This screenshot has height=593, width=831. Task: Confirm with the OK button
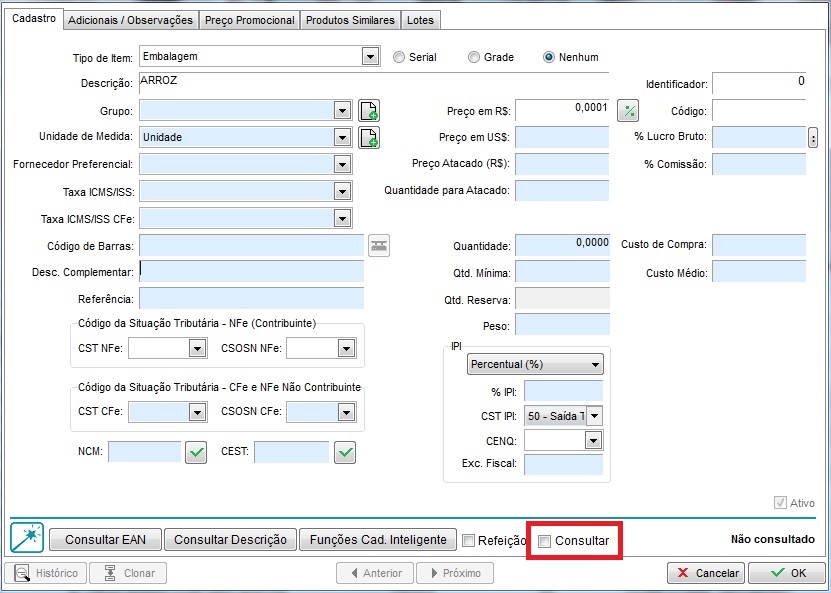pos(787,573)
